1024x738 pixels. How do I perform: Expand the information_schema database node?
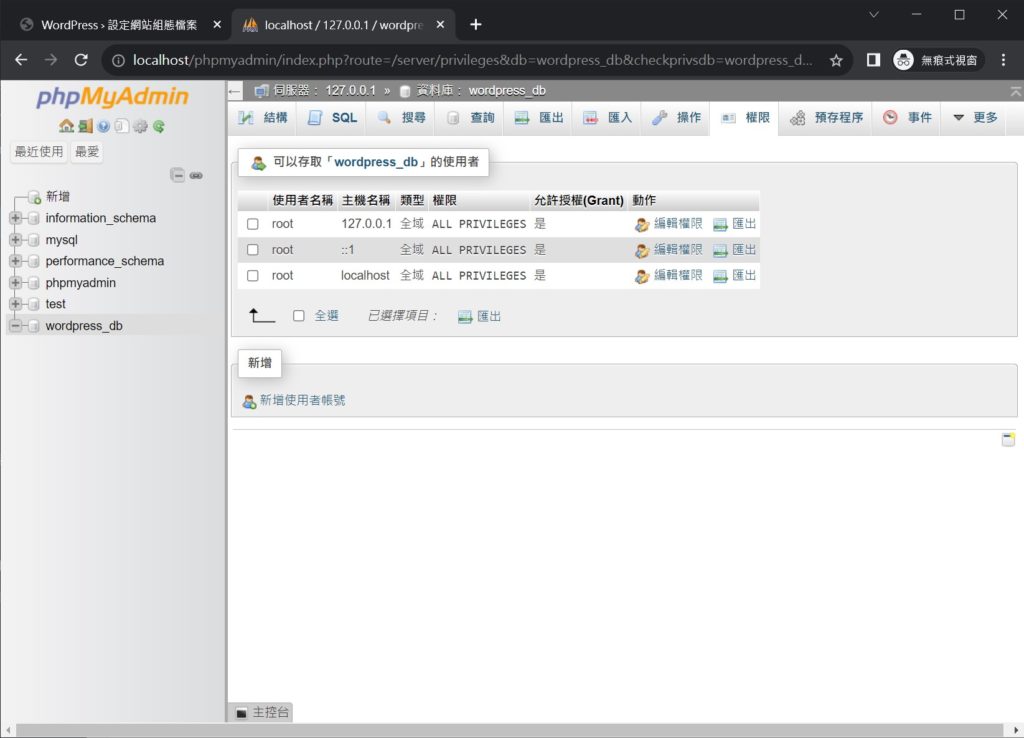coord(16,218)
